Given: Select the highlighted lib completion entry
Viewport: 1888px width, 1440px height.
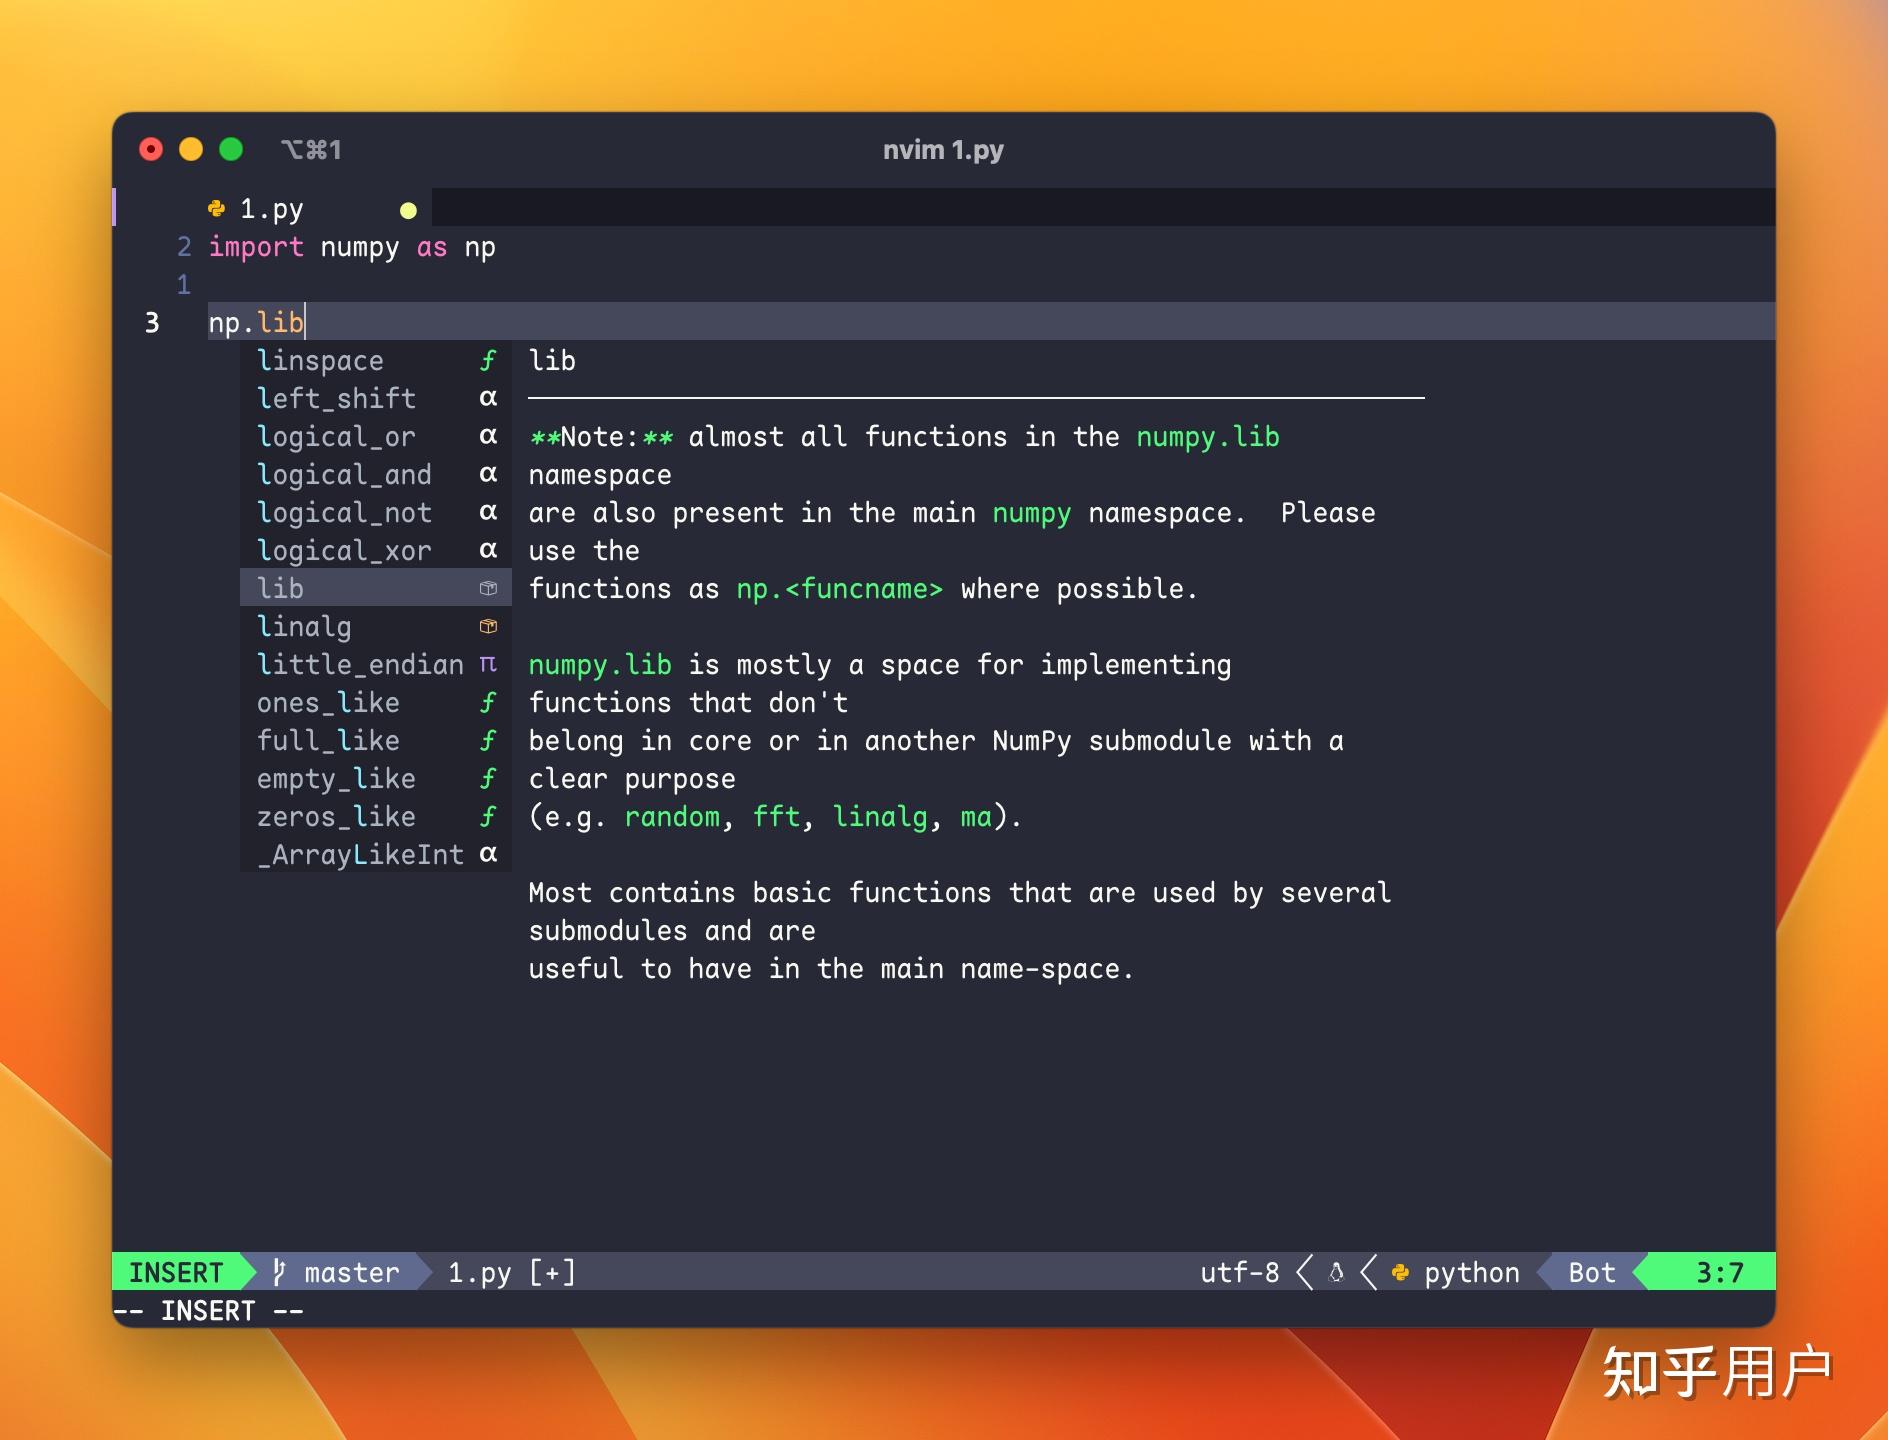Looking at the screenshot, I should (x=281, y=589).
